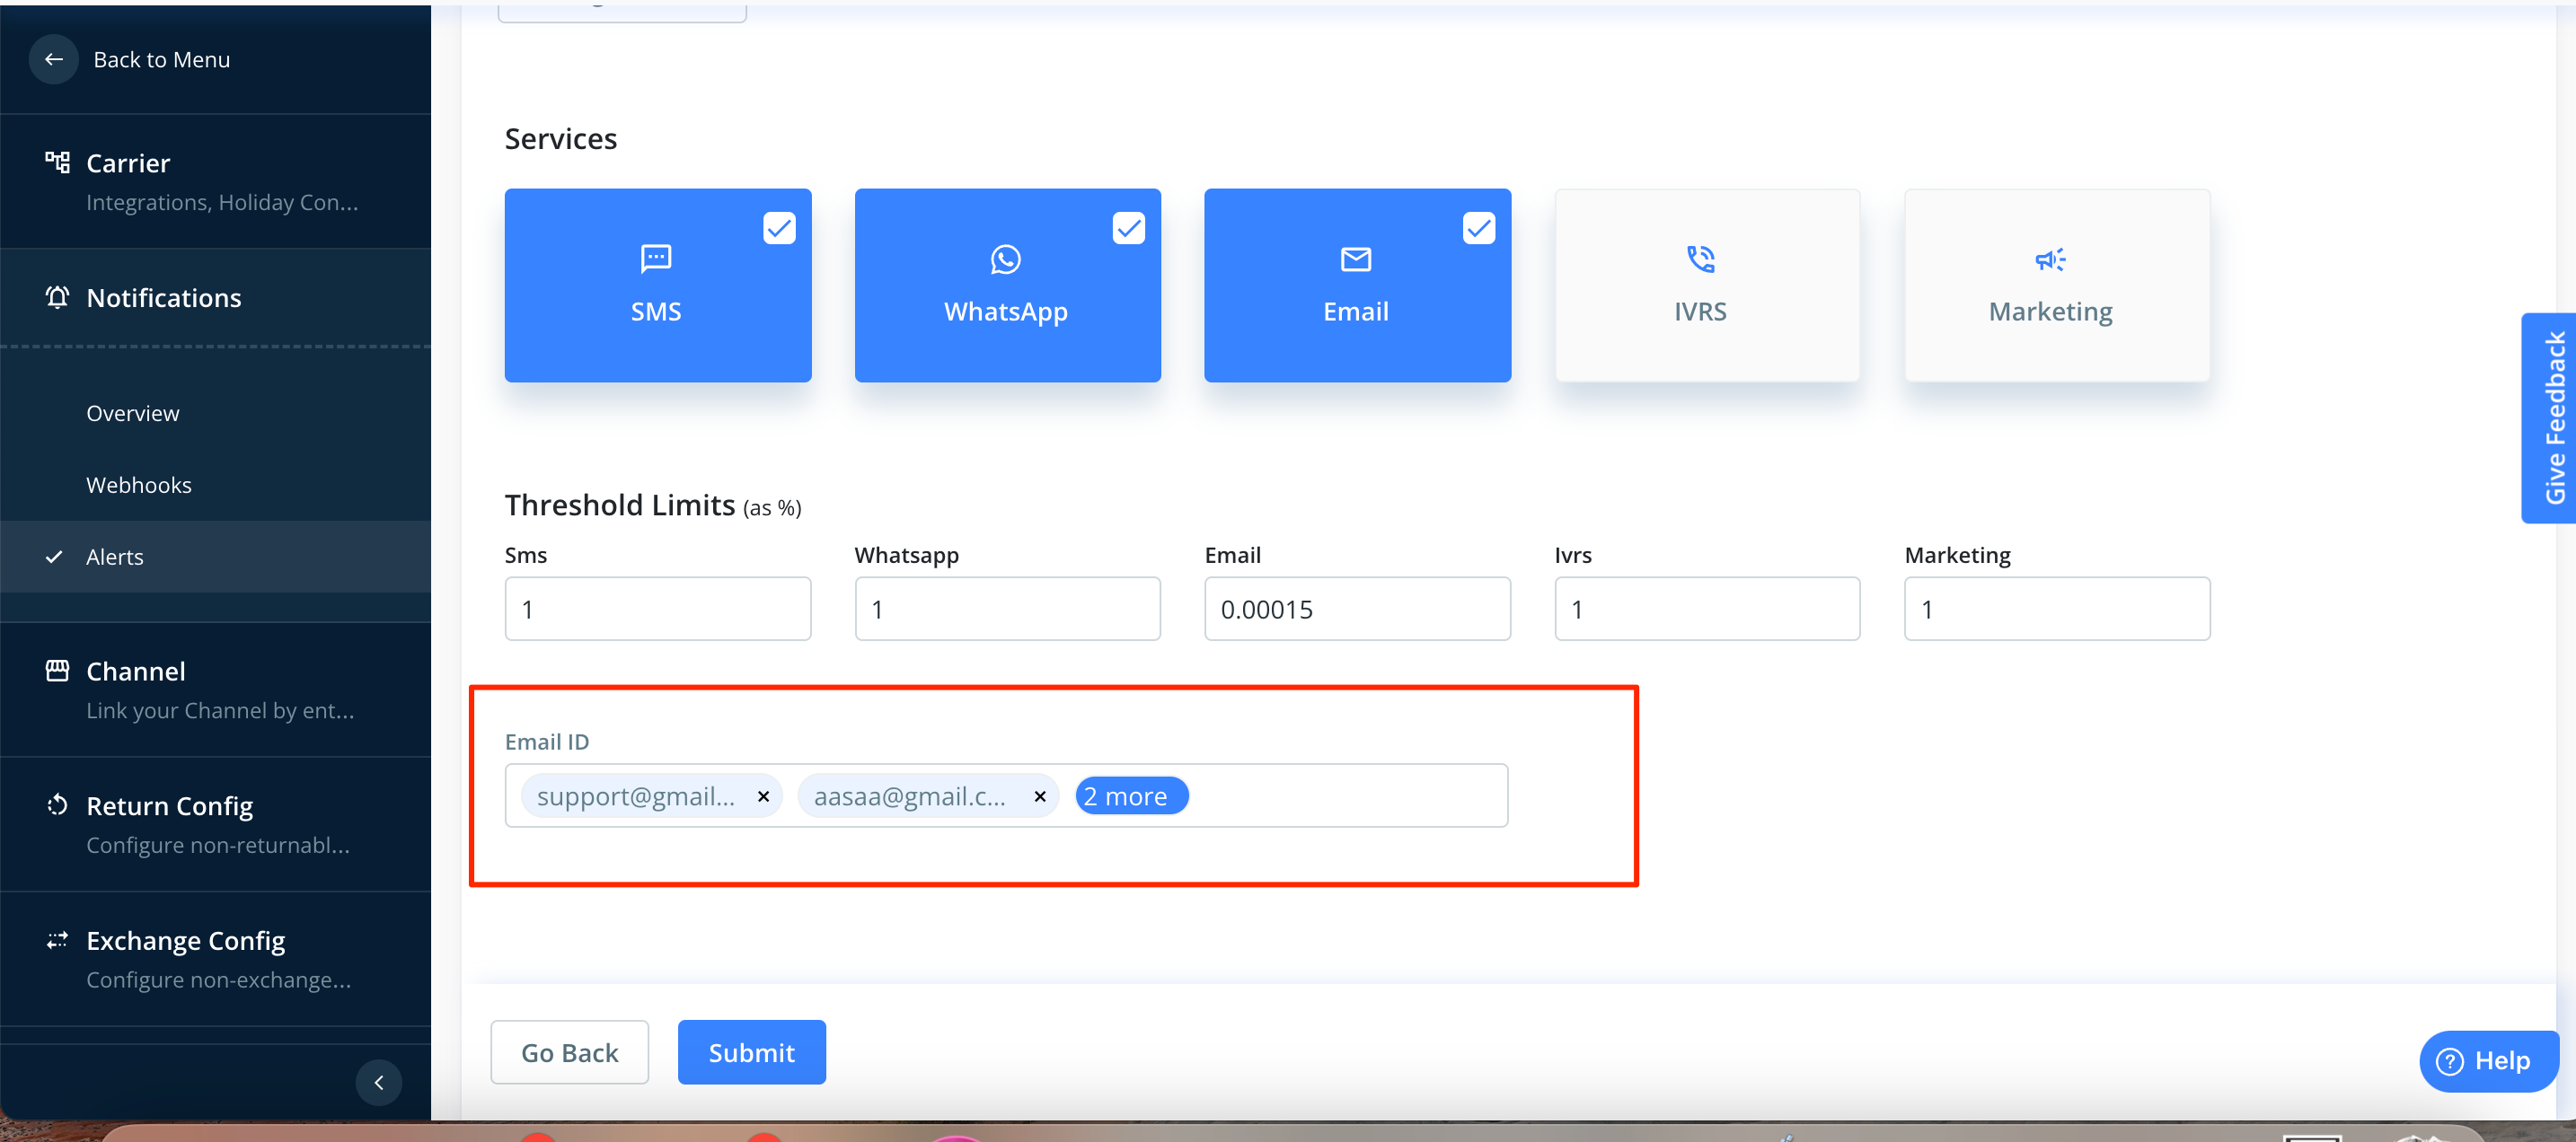Open the Overview menu item
The height and width of the screenshot is (1142, 2576).
[132, 413]
